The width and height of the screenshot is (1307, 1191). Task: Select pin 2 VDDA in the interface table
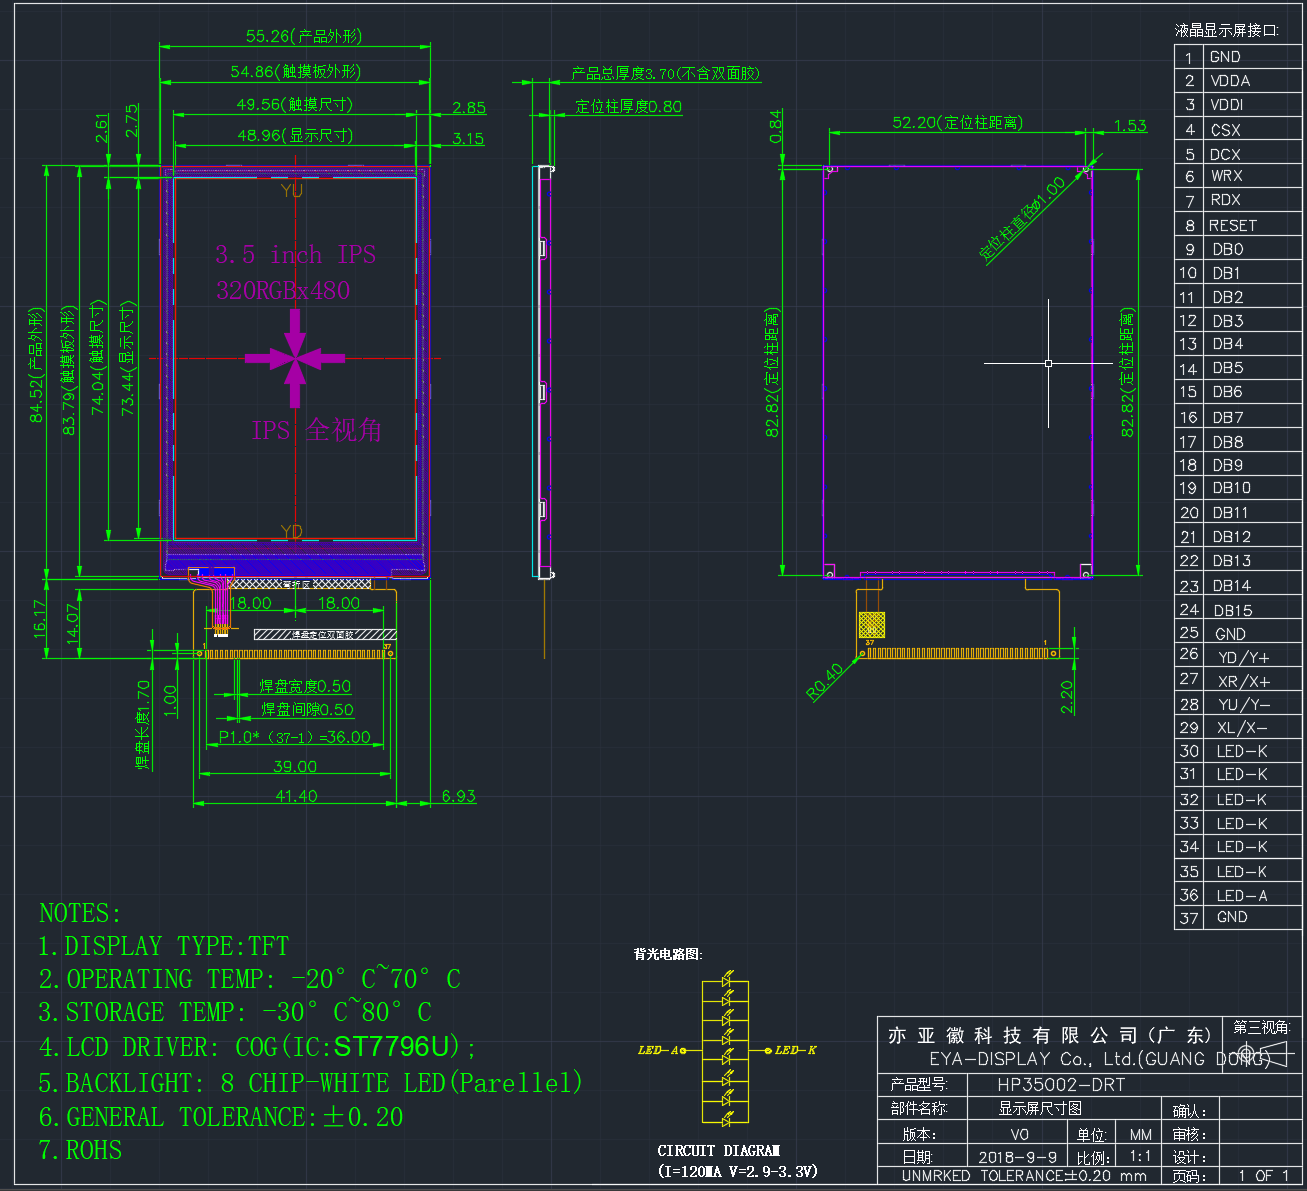[1238, 81]
